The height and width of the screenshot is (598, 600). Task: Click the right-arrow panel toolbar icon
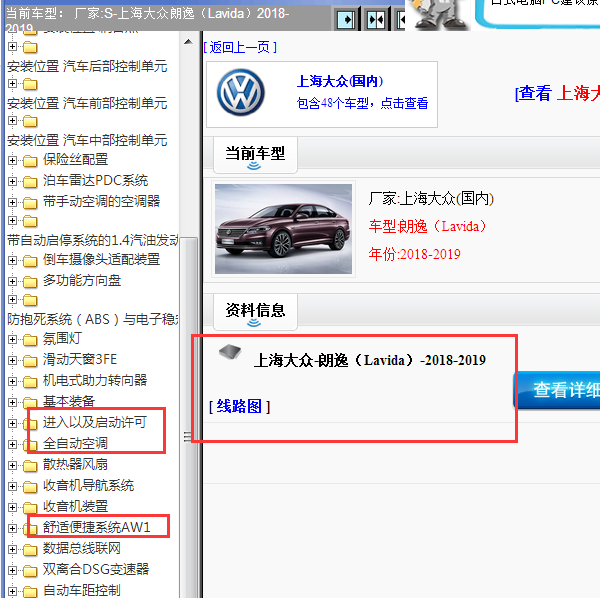[346, 19]
